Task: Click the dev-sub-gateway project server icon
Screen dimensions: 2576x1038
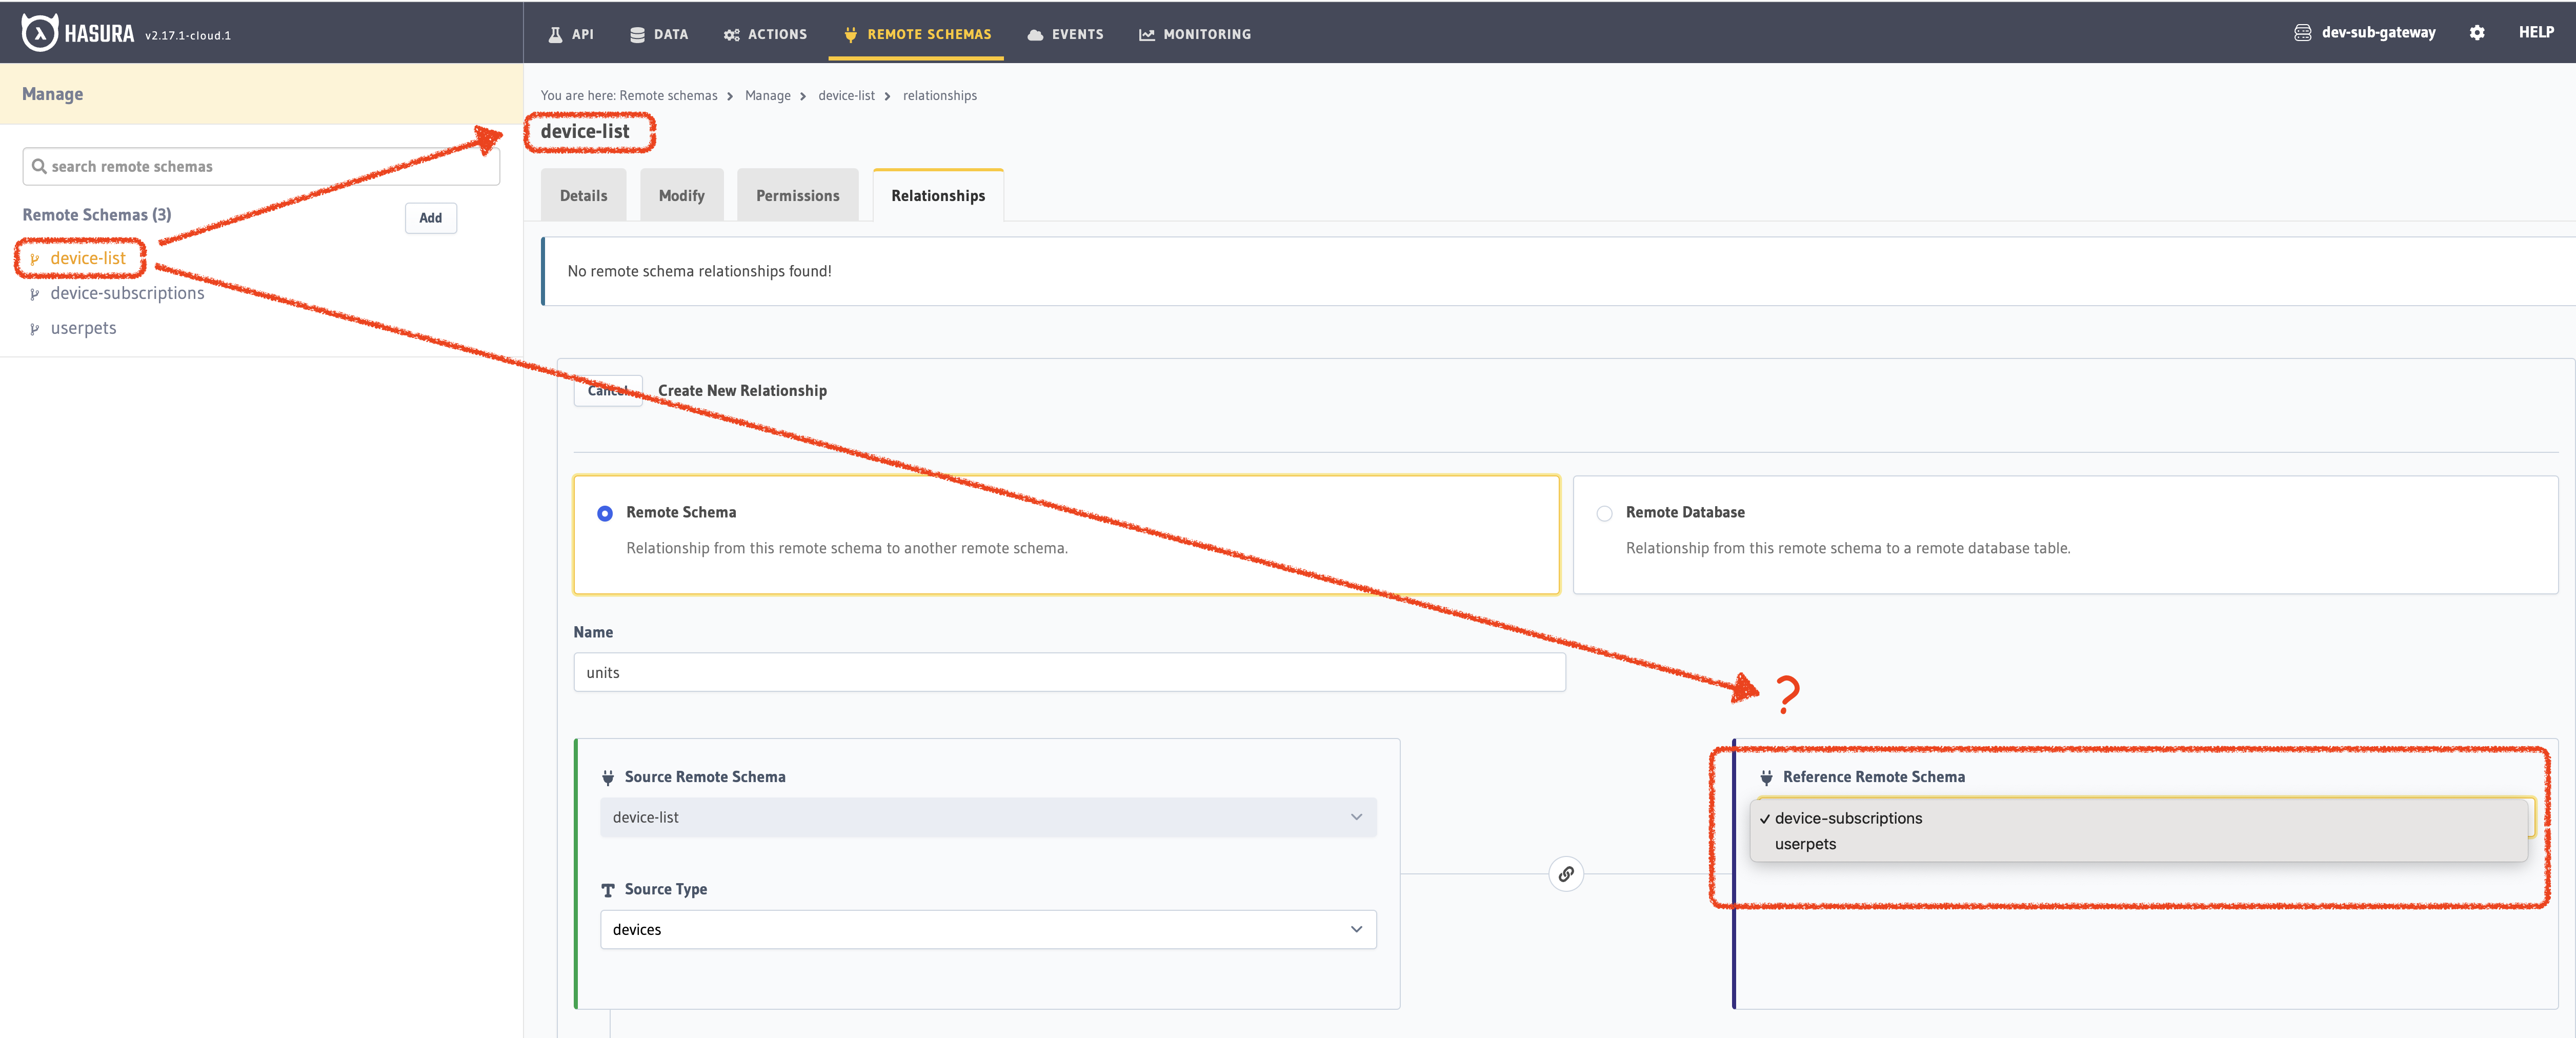Action: click(x=2302, y=32)
